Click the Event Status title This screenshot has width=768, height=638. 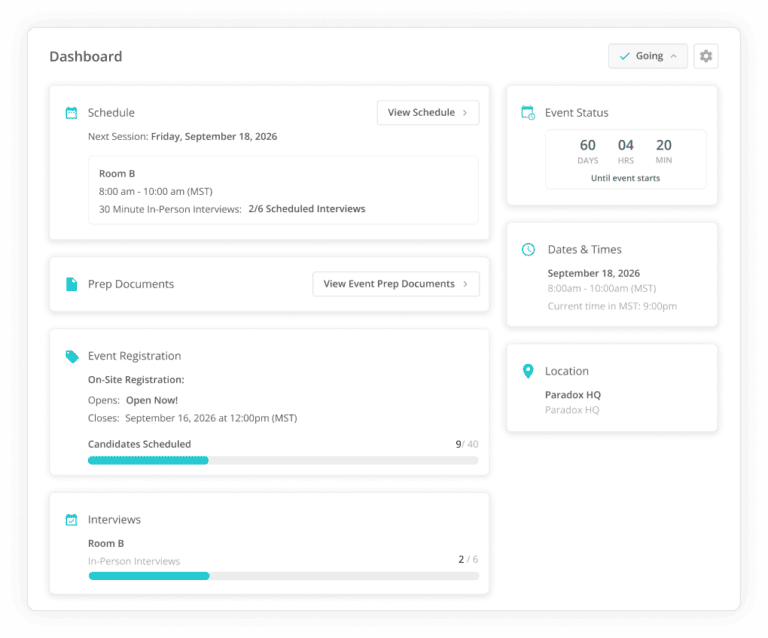[576, 113]
